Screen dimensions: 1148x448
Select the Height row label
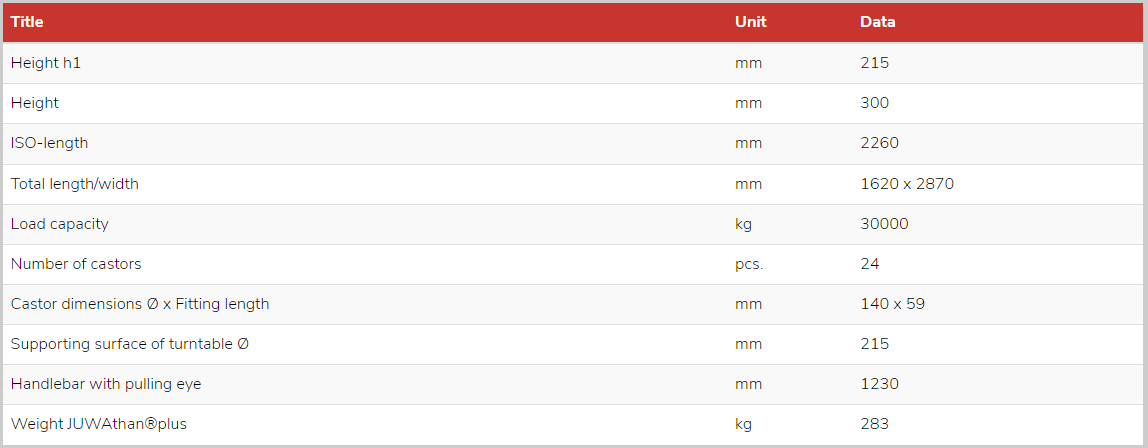tap(34, 103)
